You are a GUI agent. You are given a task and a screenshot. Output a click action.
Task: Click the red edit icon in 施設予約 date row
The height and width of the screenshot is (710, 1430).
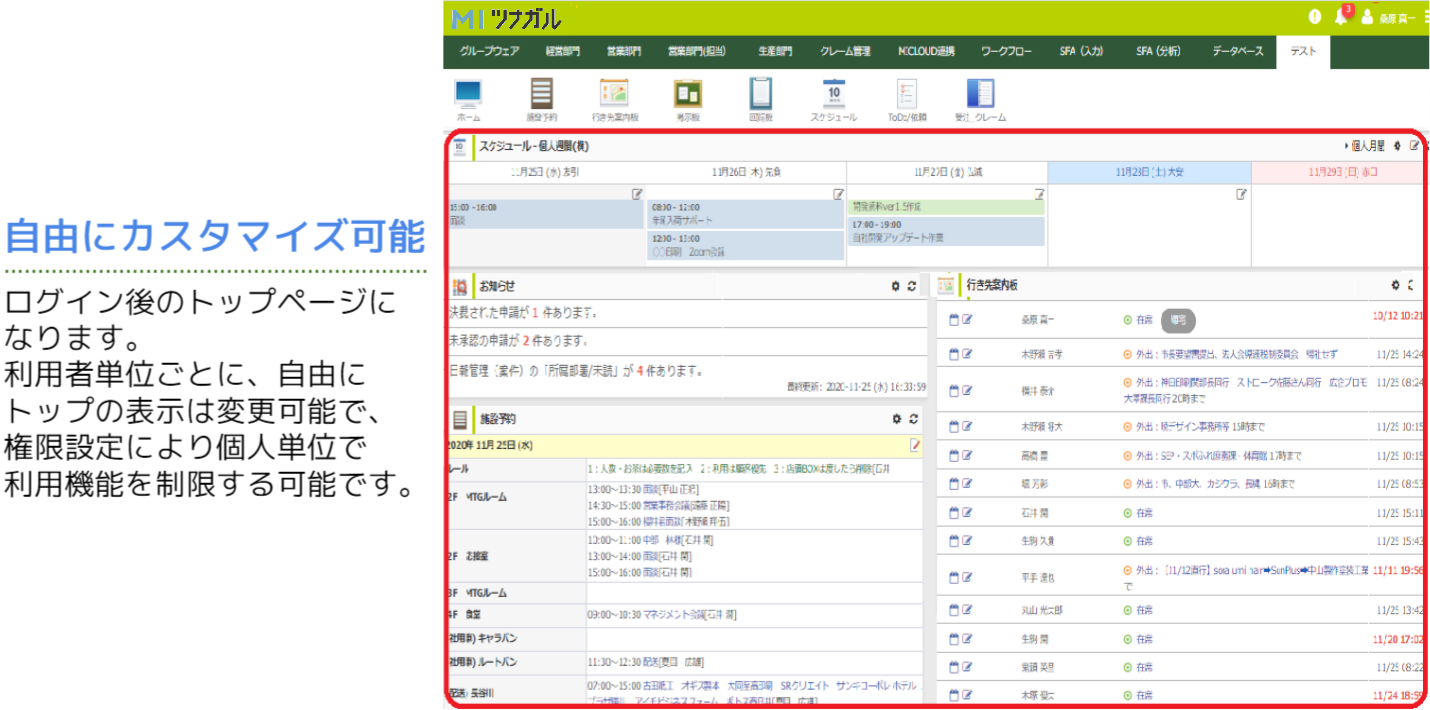click(x=914, y=444)
